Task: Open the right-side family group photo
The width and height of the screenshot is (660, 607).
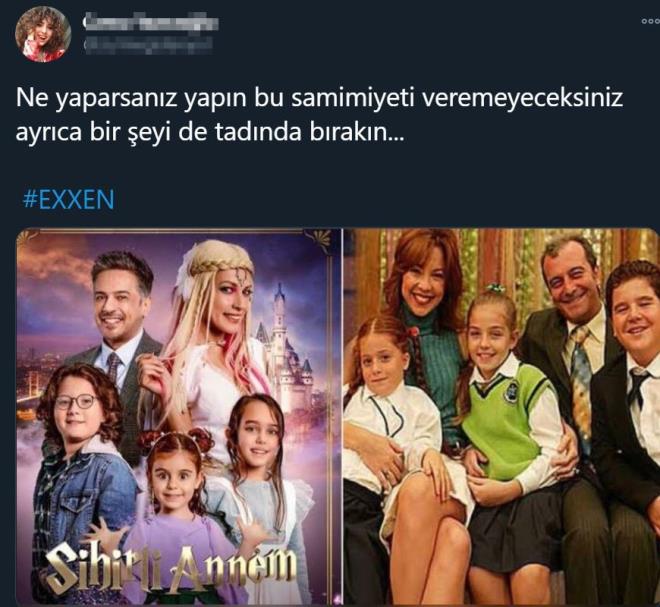Action: point(502,417)
